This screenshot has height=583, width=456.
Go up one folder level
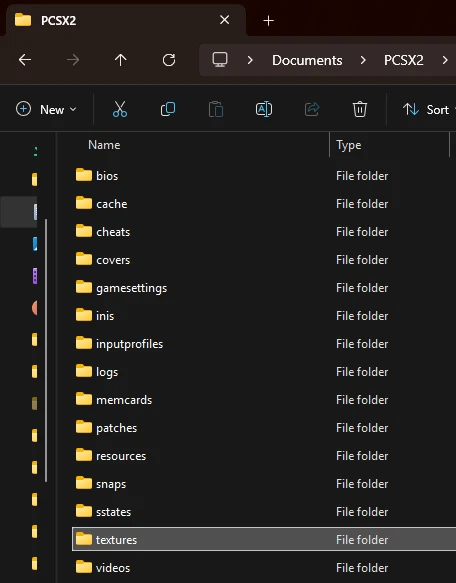pos(121,59)
